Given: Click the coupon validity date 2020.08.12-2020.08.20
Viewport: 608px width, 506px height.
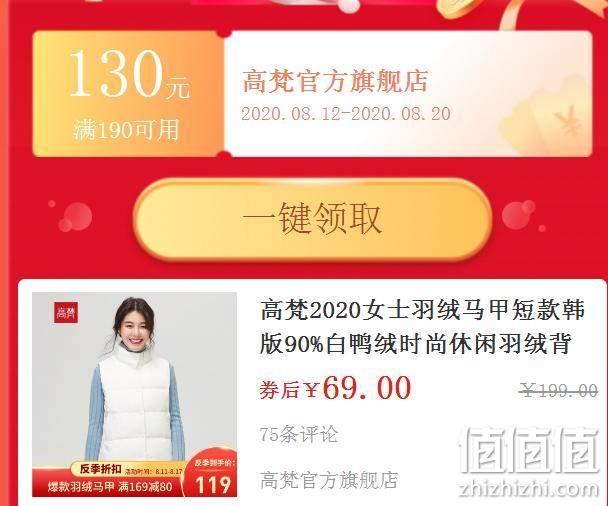Looking at the screenshot, I should (345, 114).
